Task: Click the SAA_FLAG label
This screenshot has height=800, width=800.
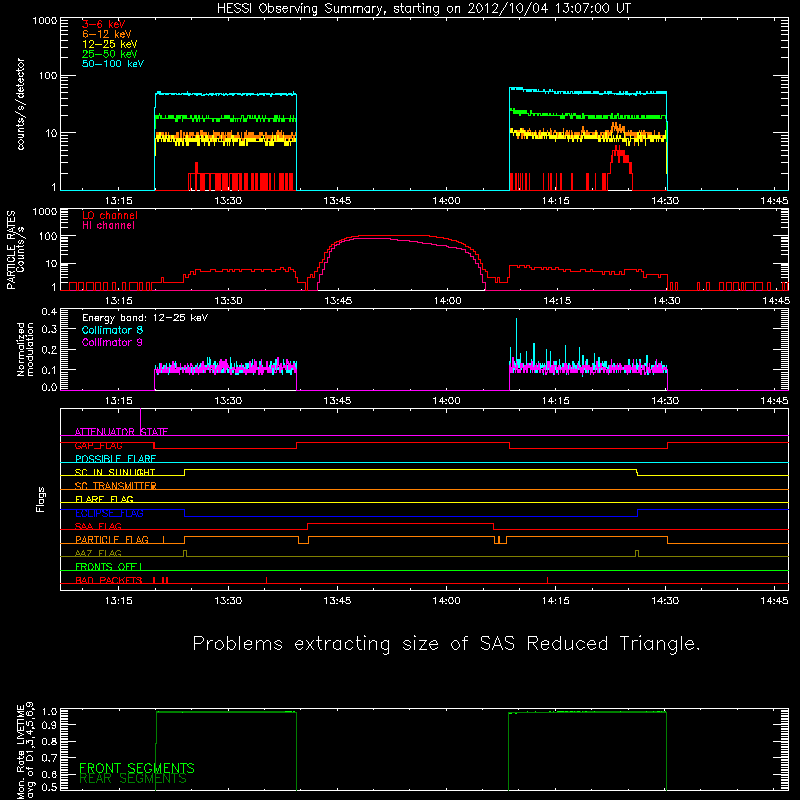Action: tap(98, 527)
